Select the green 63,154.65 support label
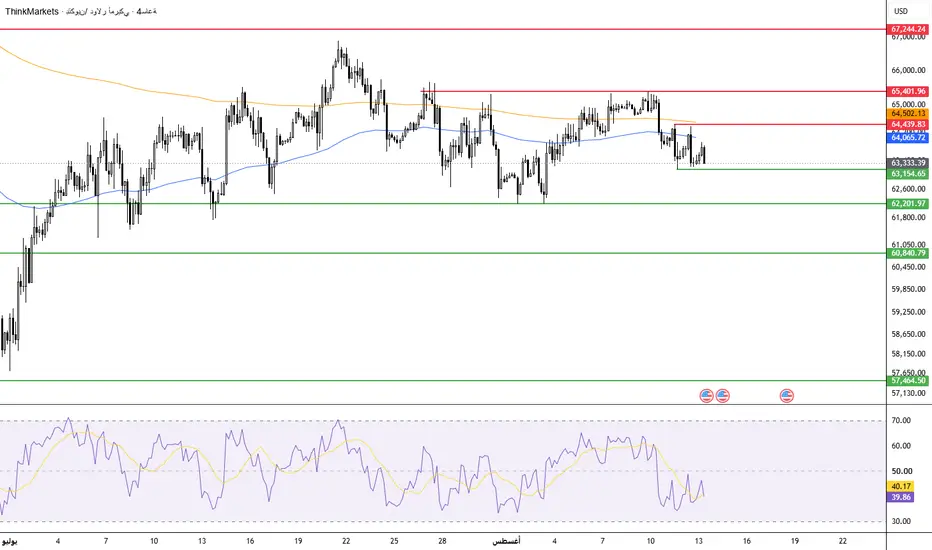The height and width of the screenshot is (550, 932). (x=909, y=174)
